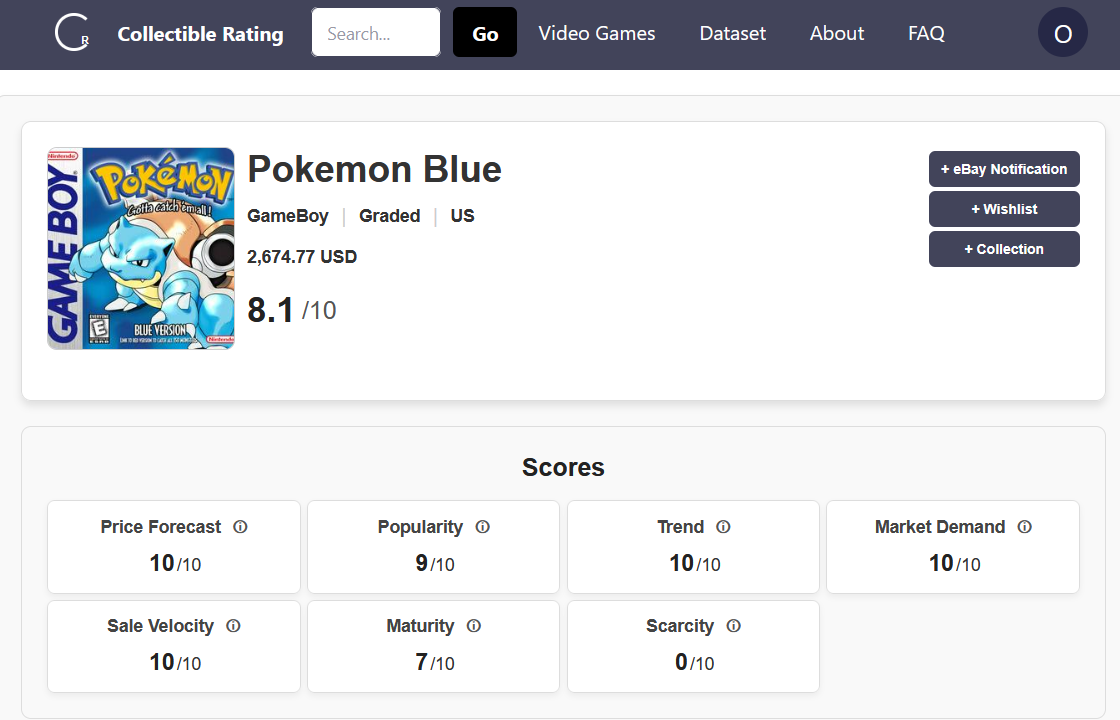Click the Sale Velocity 10/10 value
This screenshot has height=720, width=1120.
(x=175, y=663)
